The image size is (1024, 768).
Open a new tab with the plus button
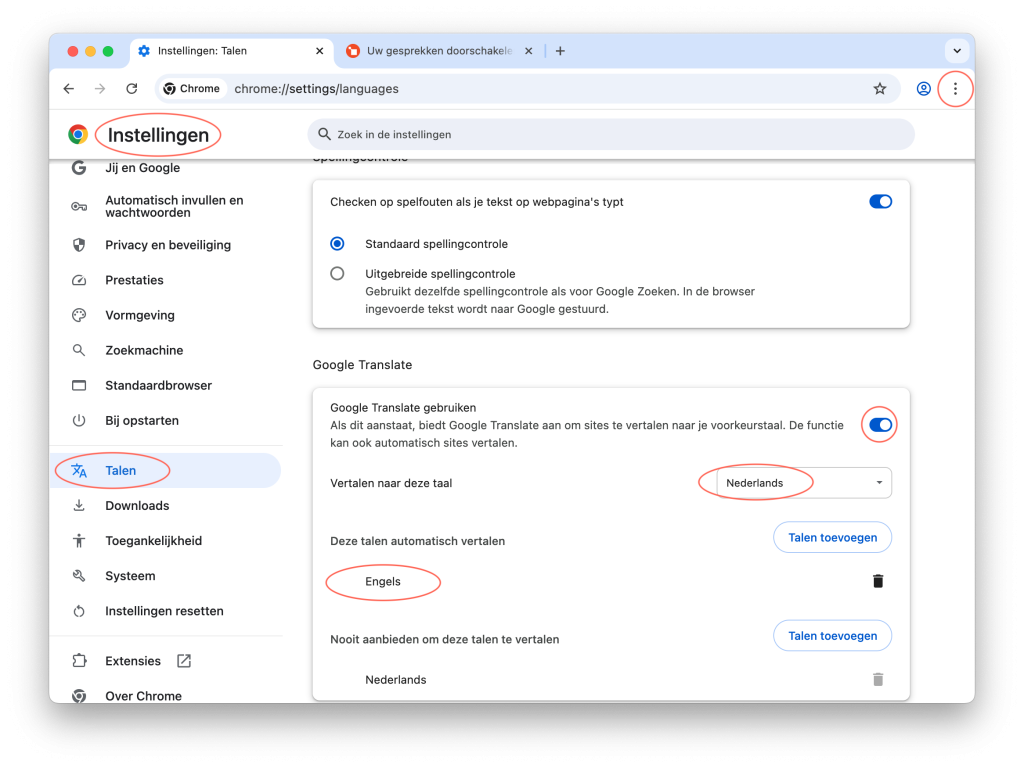(x=560, y=51)
